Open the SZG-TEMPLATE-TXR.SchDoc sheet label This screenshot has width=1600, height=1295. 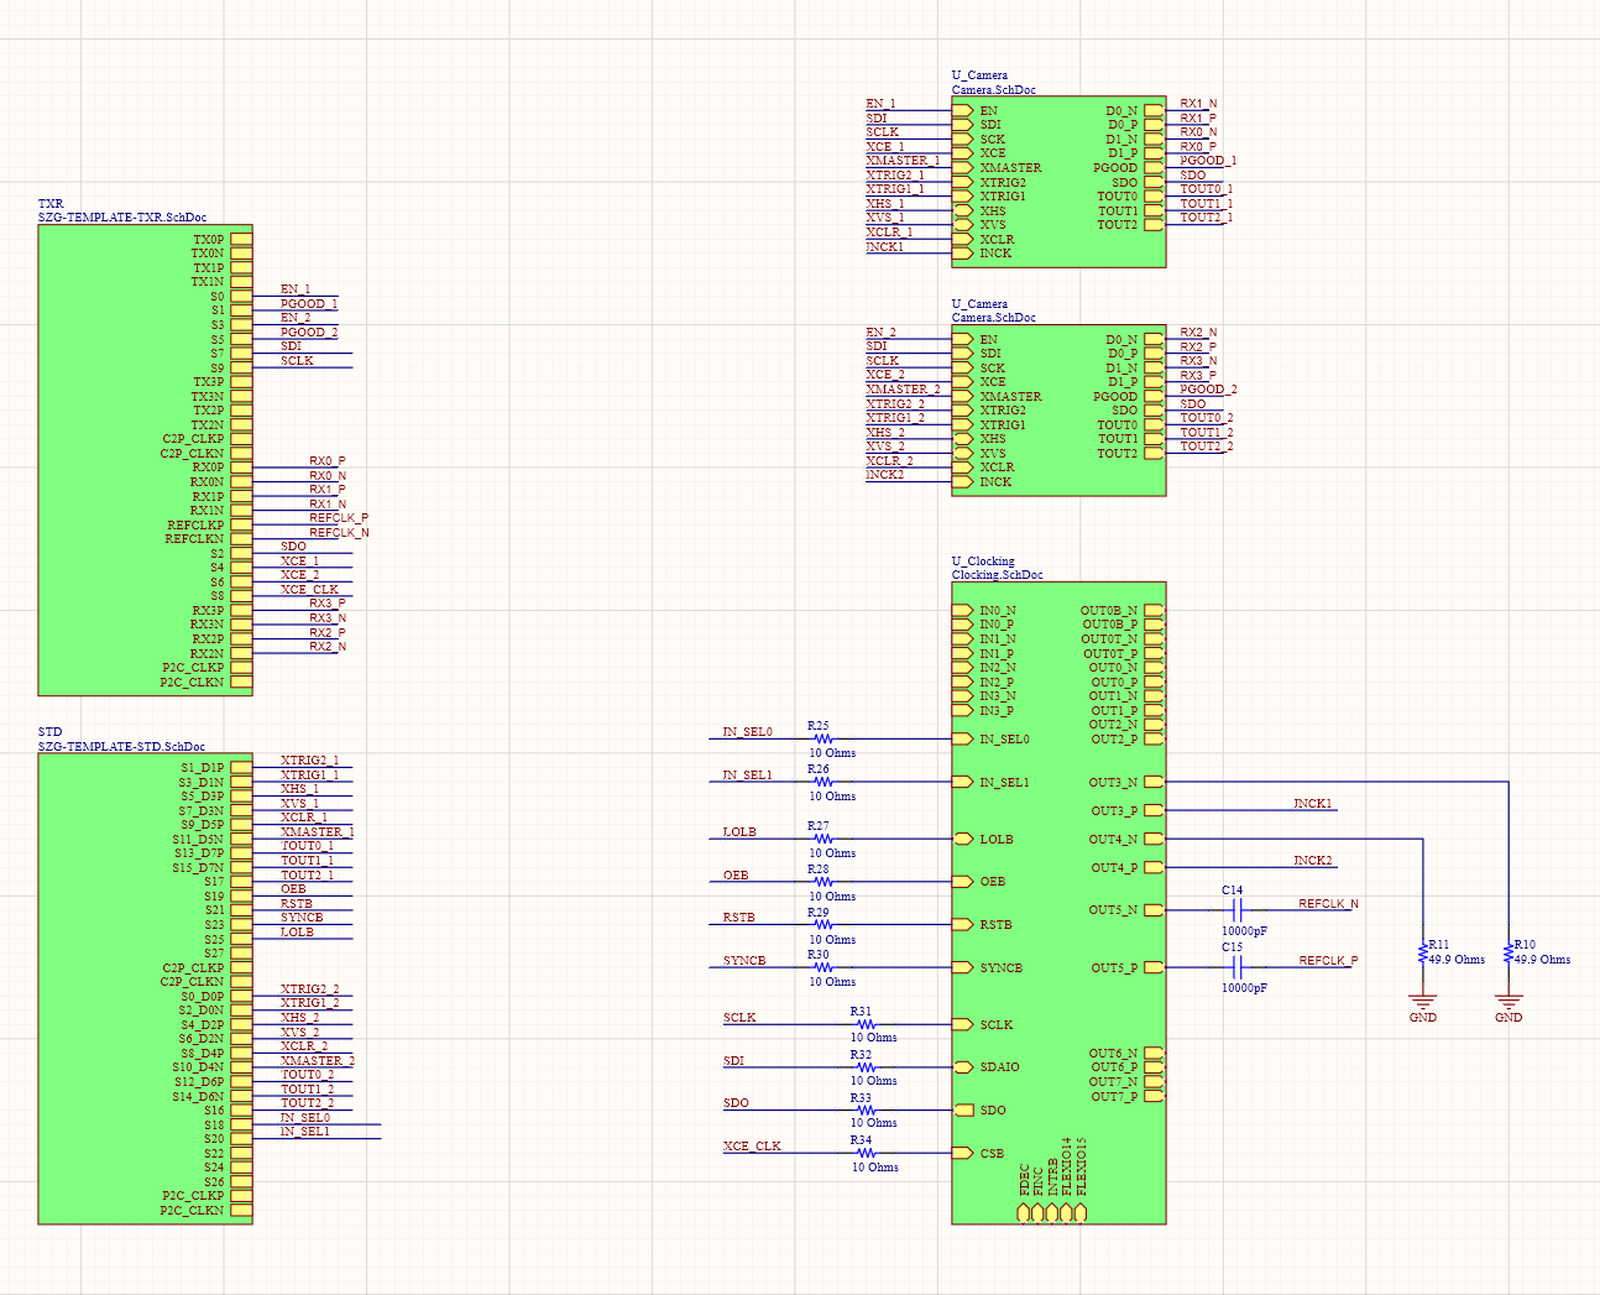[122, 217]
